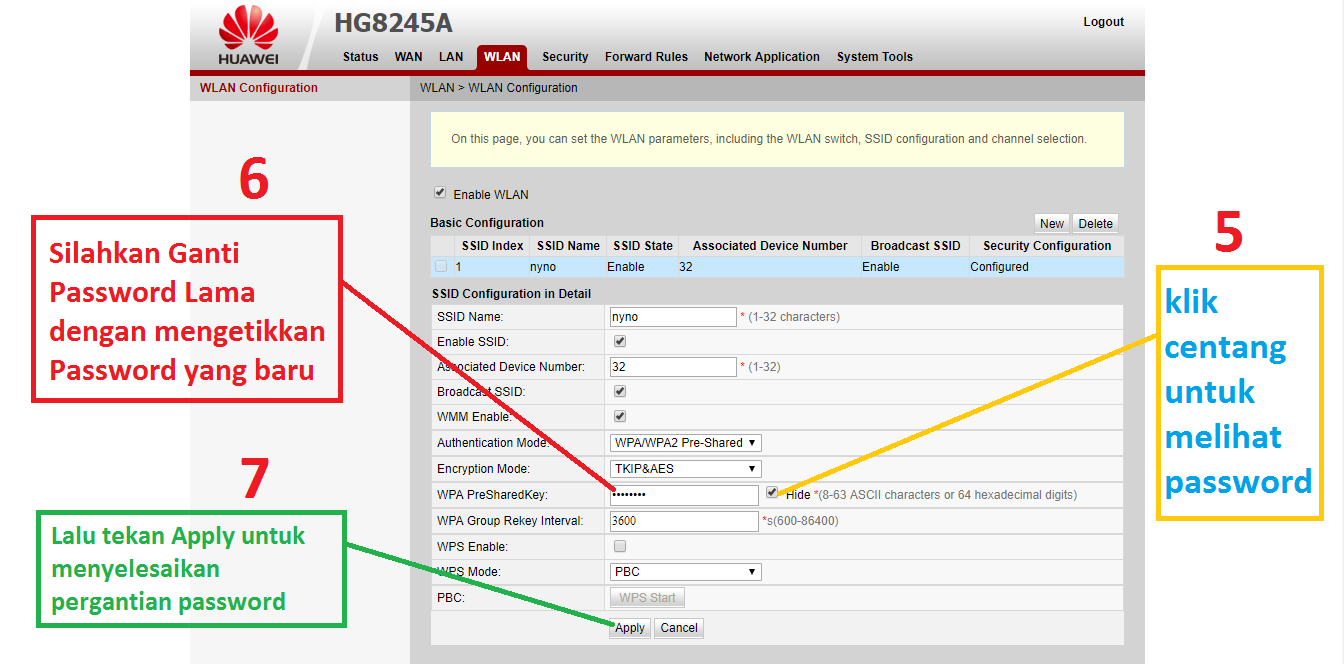Open the Encryption Mode dropdown
The image size is (1344, 664).
685,469
